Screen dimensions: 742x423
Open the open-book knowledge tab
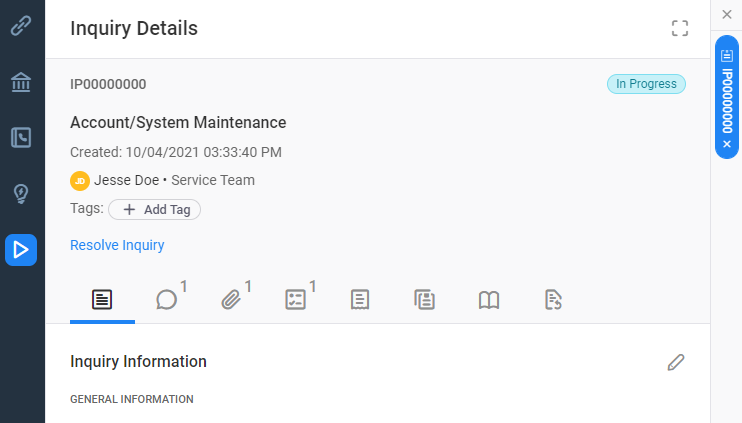pos(489,300)
